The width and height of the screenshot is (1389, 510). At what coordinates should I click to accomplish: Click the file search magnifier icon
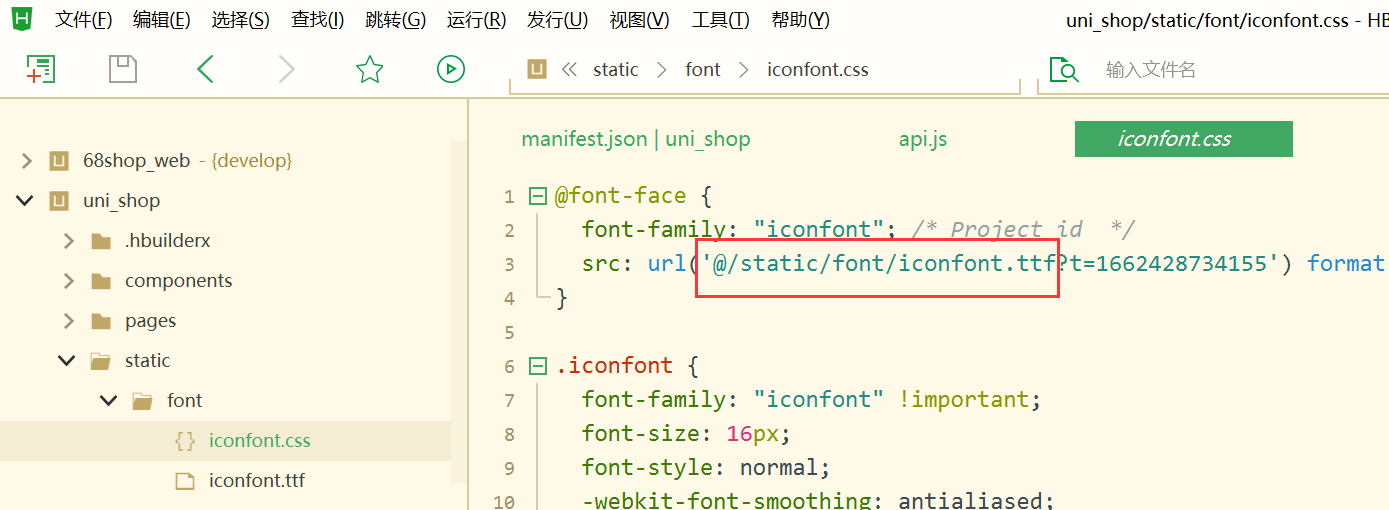pos(1064,69)
